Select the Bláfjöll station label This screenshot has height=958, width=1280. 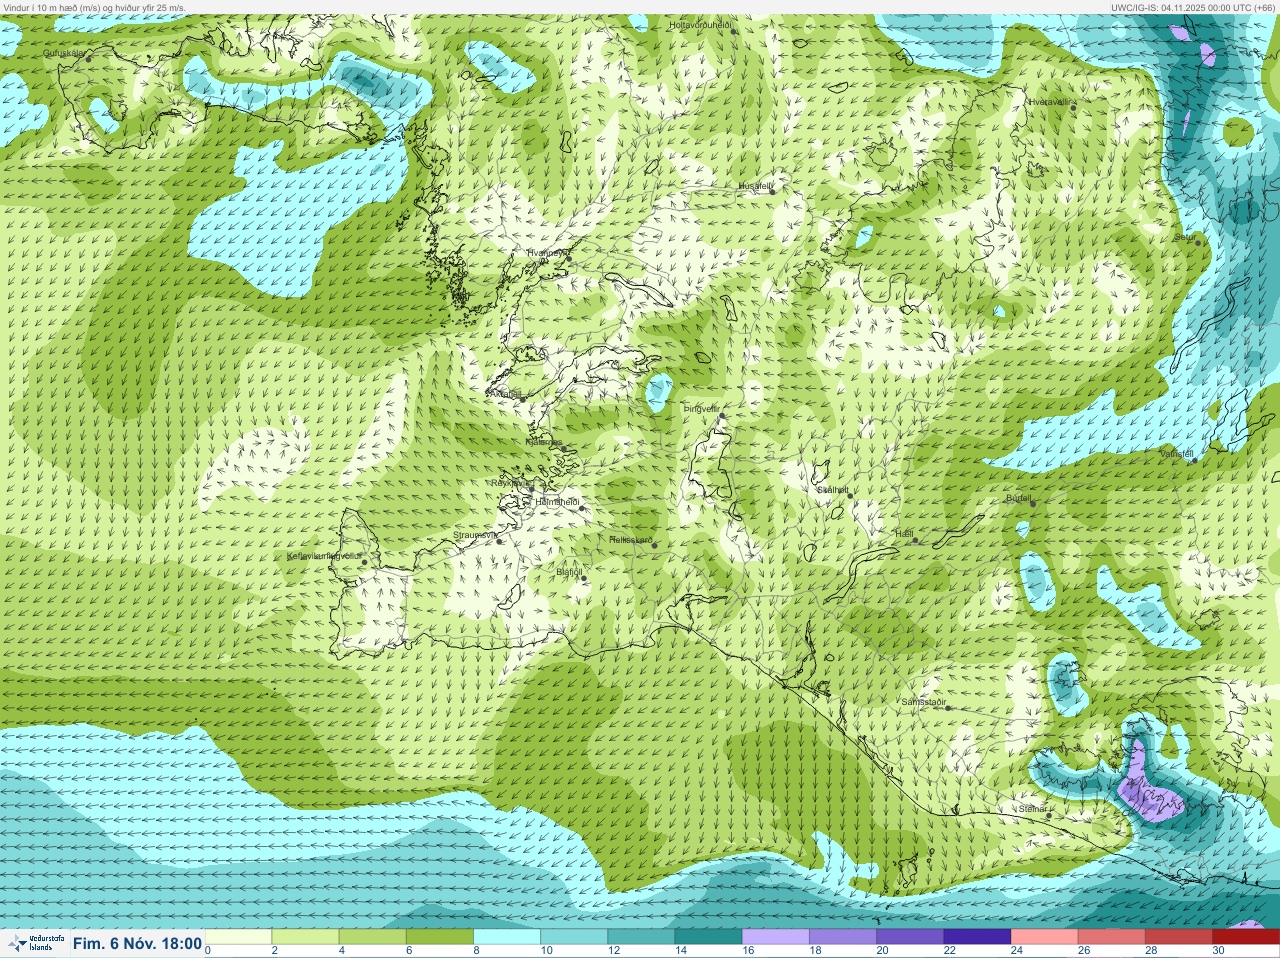(569, 573)
